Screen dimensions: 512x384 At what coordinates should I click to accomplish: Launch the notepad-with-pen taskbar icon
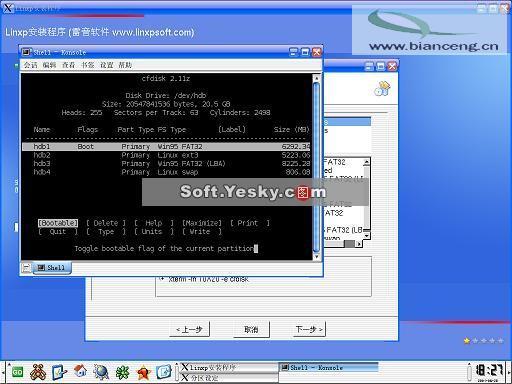59,372
